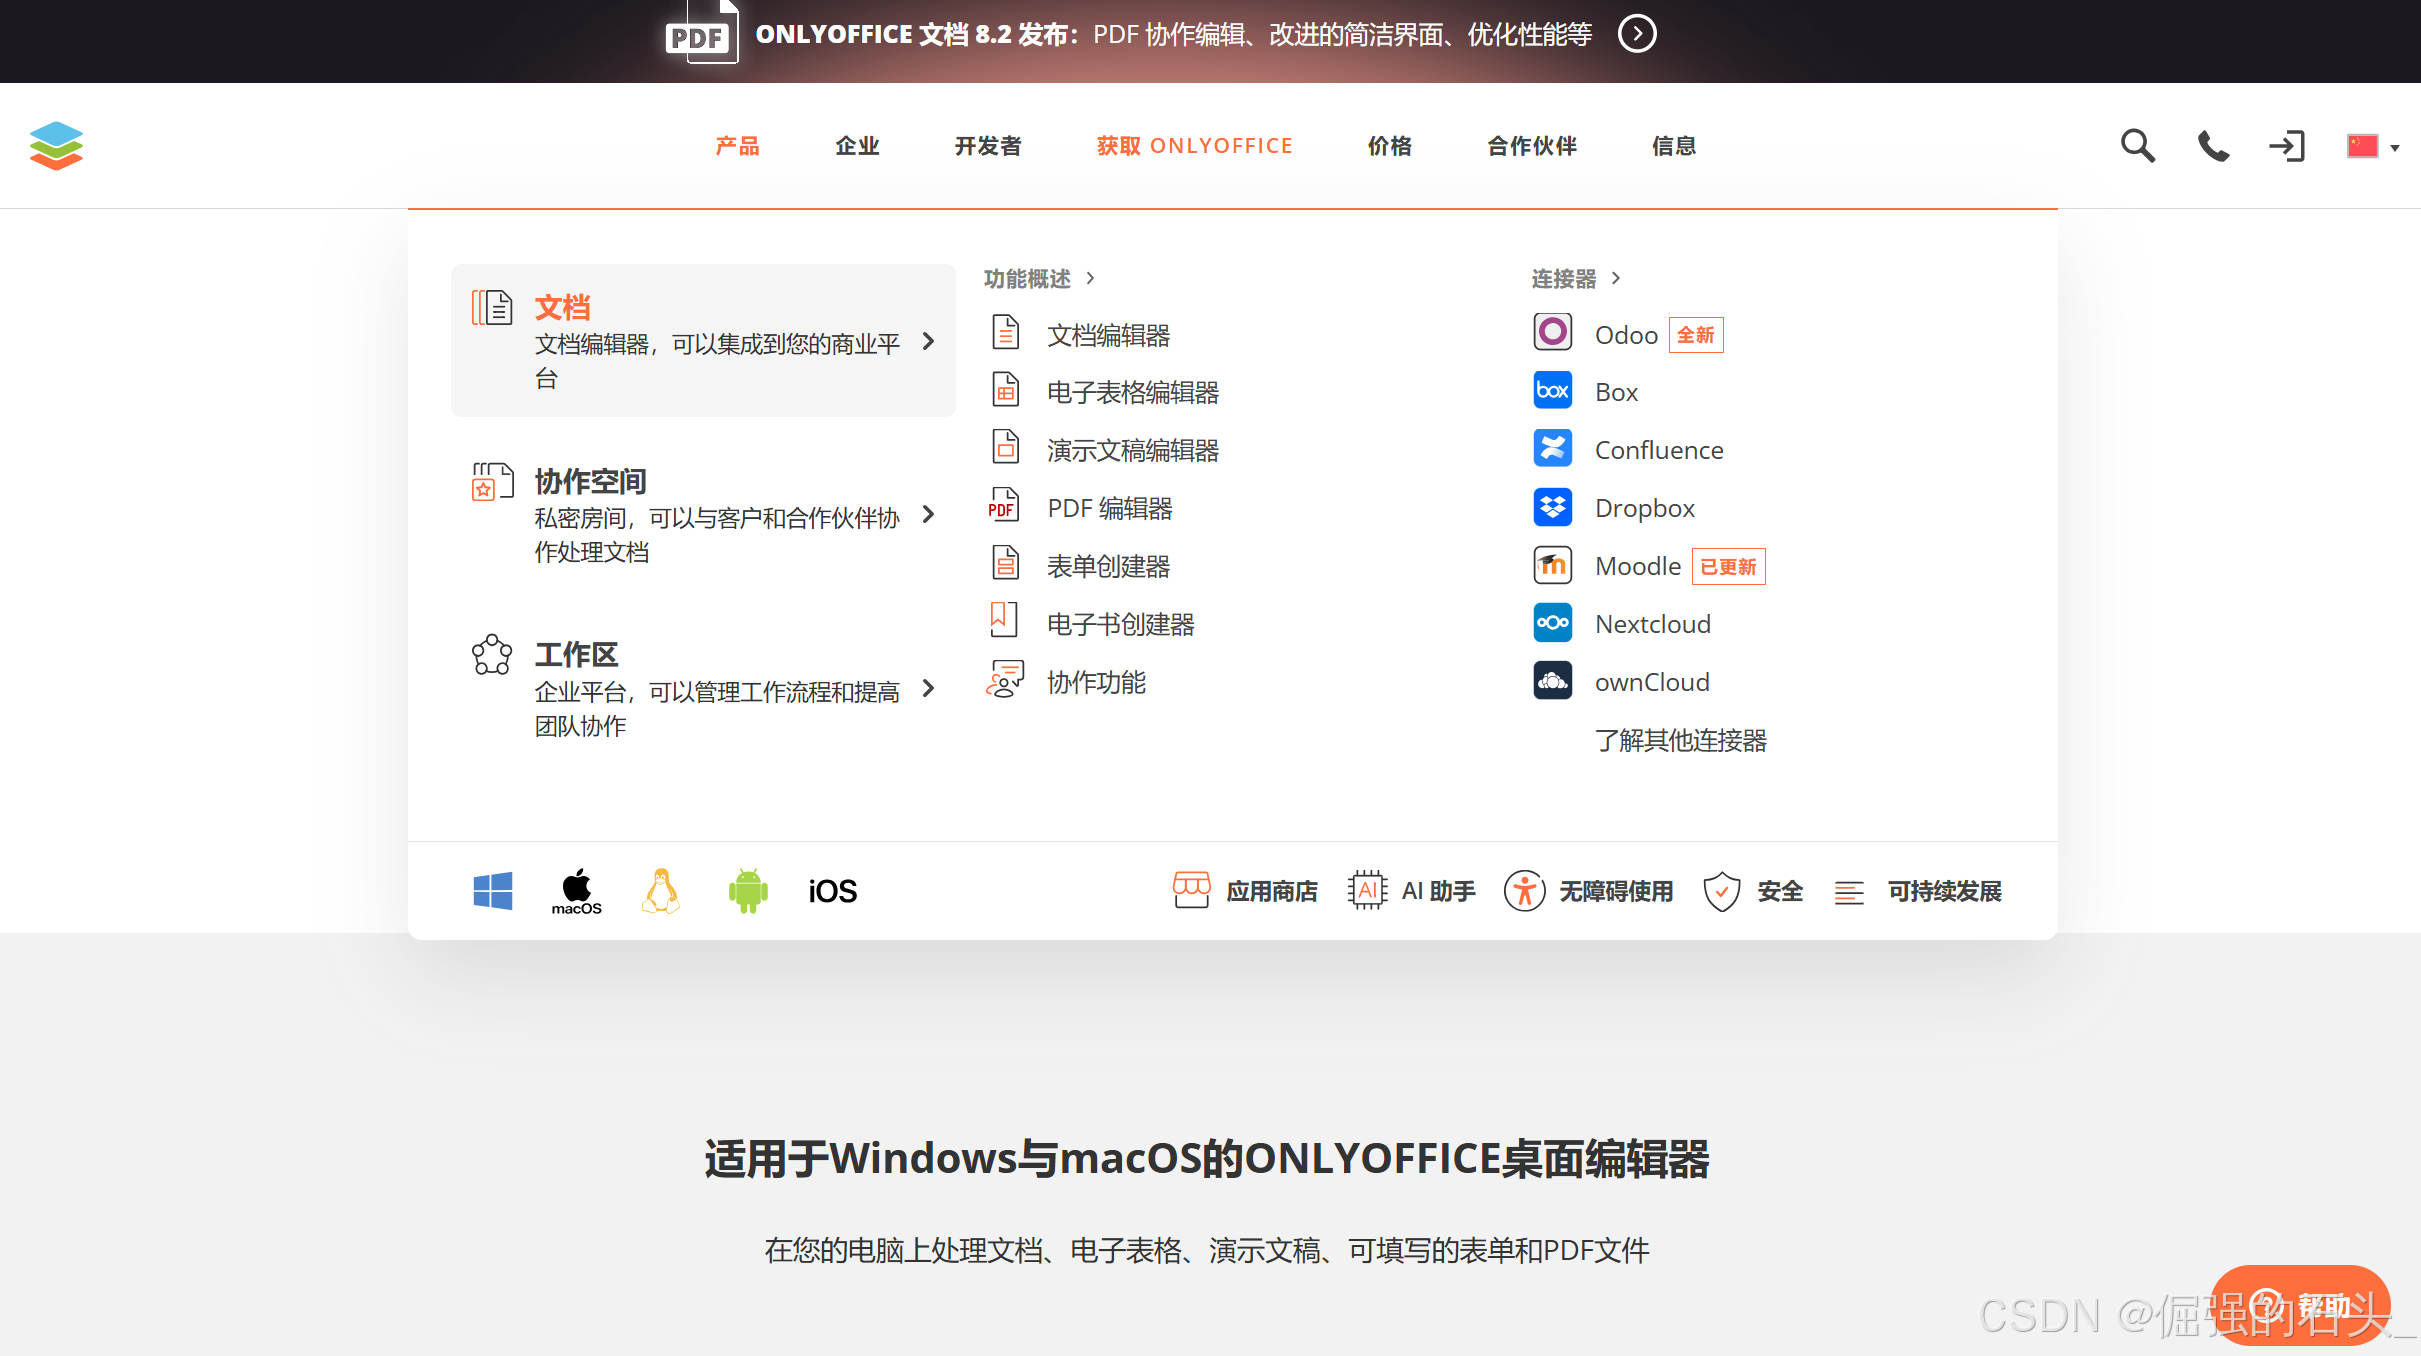Open the PDF 编辑器 link
Viewport: 2421px width, 1356px height.
point(1109,508)
